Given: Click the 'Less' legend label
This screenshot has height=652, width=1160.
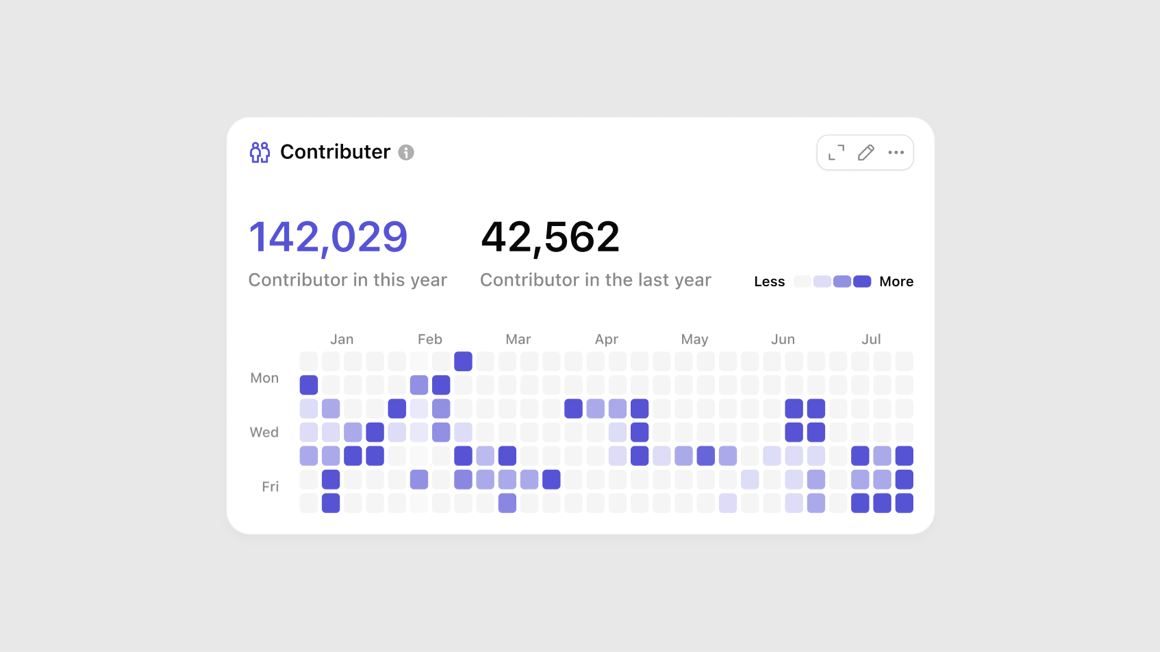Looking at the screenshot, I should click(769, 281).
